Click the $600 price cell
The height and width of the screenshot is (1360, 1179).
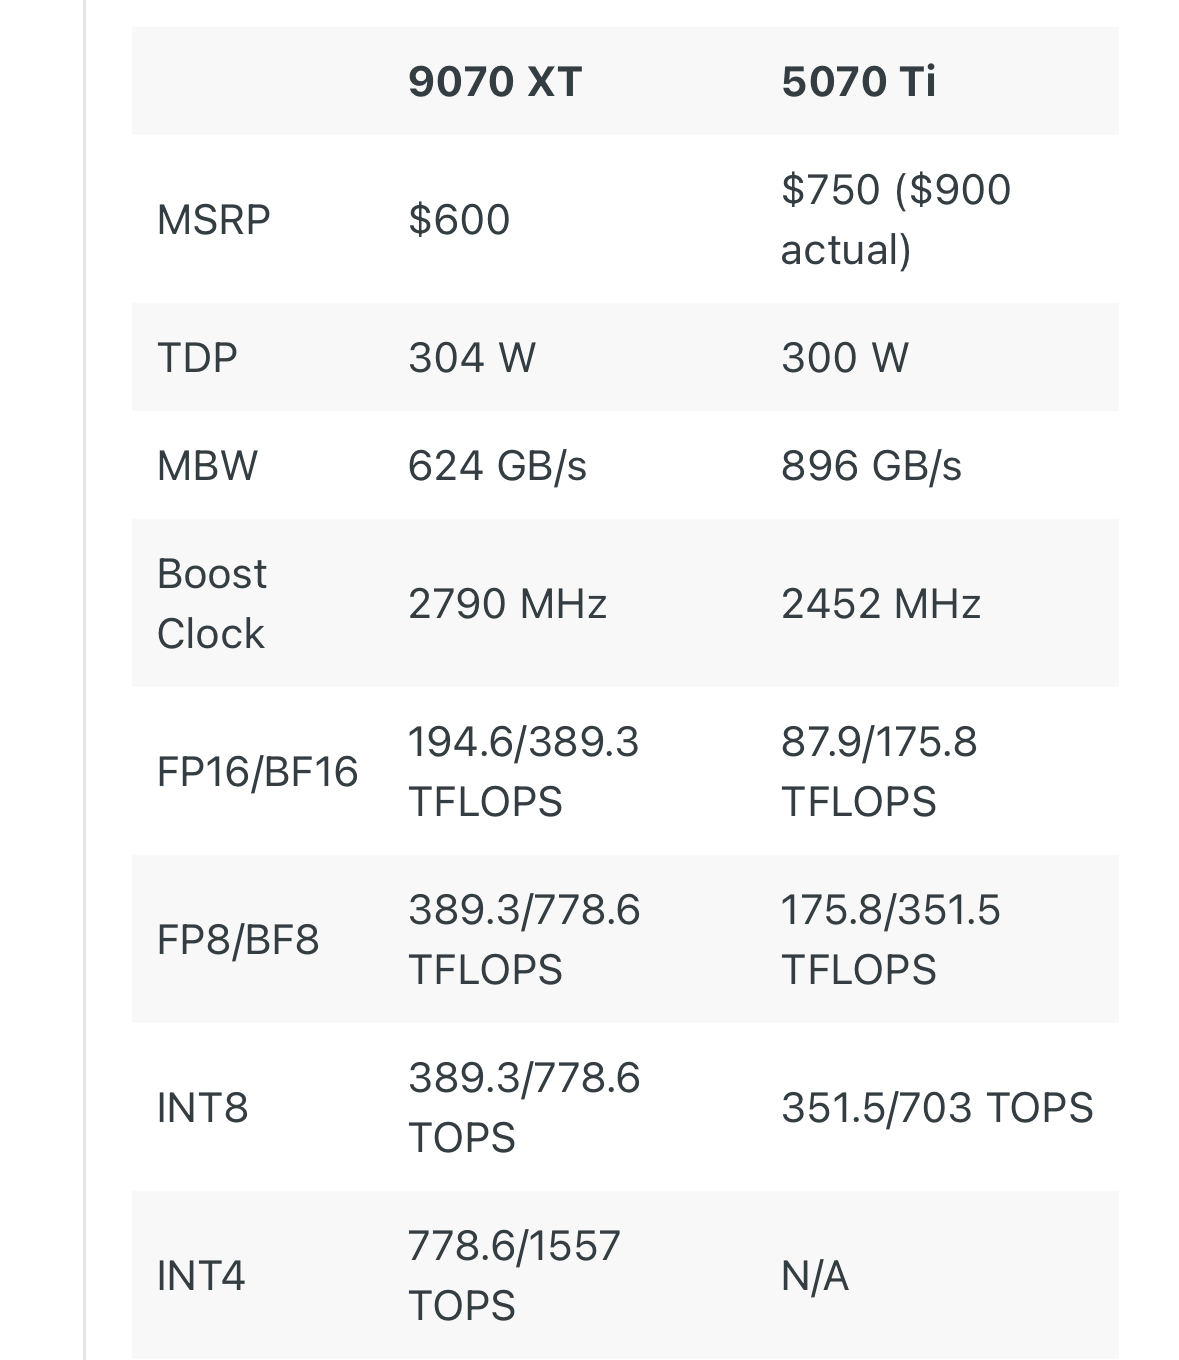[x=459, y=220]
